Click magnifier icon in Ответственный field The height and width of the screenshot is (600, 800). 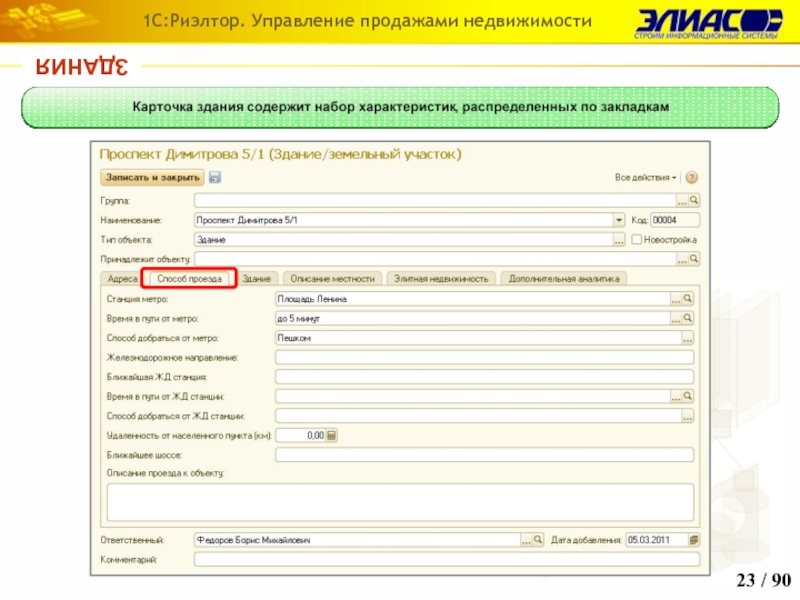538,540
